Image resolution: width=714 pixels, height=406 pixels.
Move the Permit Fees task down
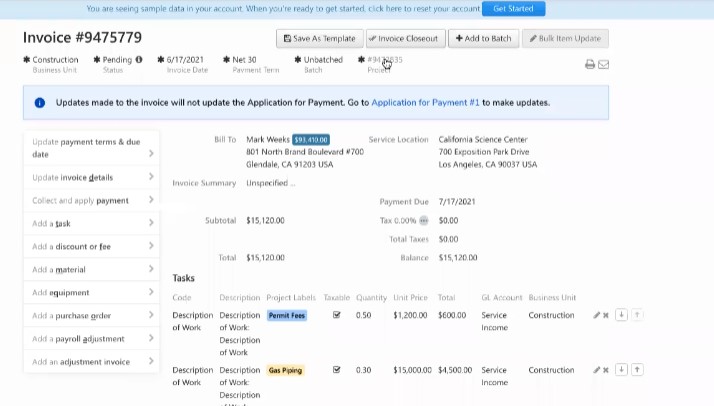click(621, 315)
